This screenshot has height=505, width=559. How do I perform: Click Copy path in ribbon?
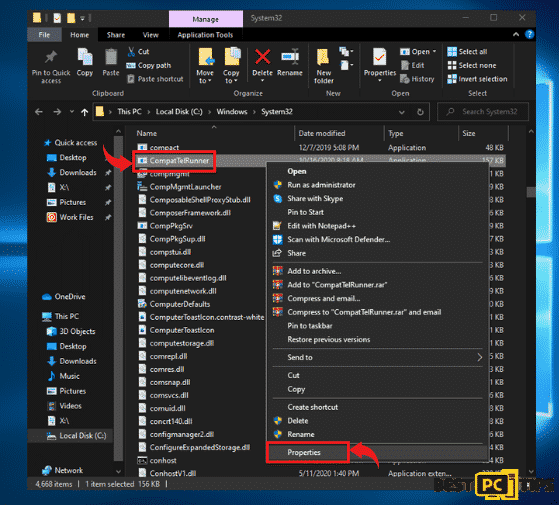[149, 65]
